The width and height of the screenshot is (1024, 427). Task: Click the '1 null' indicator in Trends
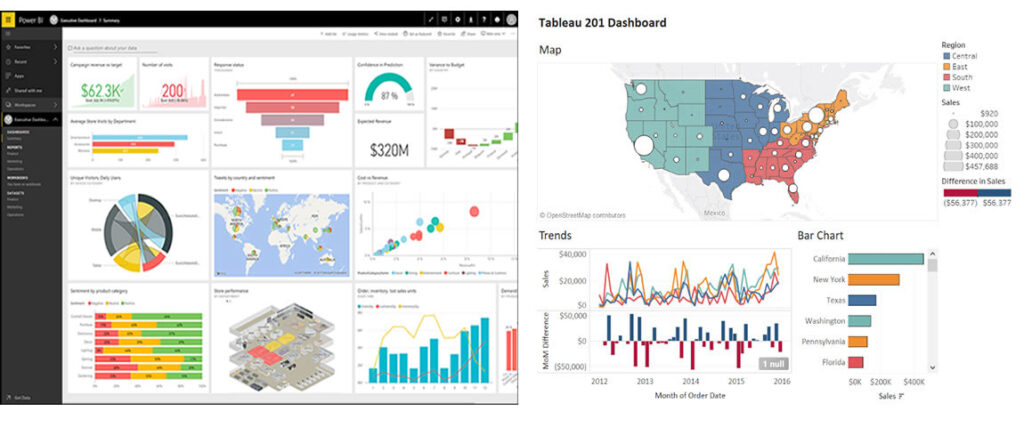(773, 364)
